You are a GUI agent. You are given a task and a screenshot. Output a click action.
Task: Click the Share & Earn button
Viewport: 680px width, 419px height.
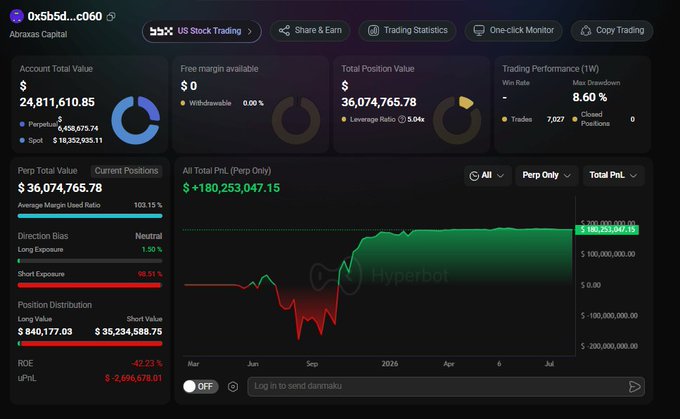pyautogui.click(x=310, y=30)
